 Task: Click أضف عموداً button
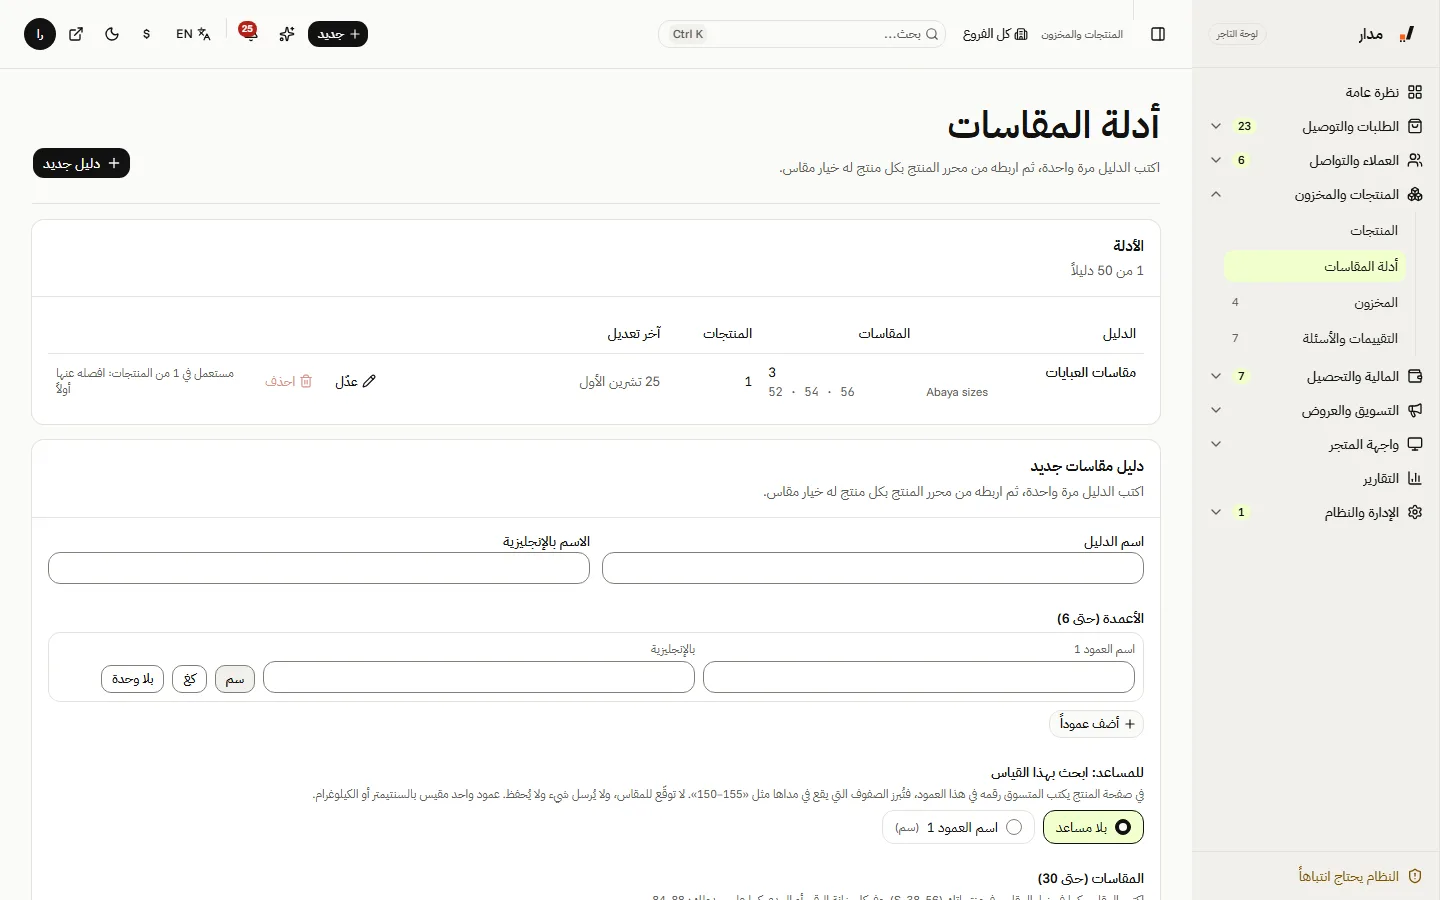(1096, 723)
